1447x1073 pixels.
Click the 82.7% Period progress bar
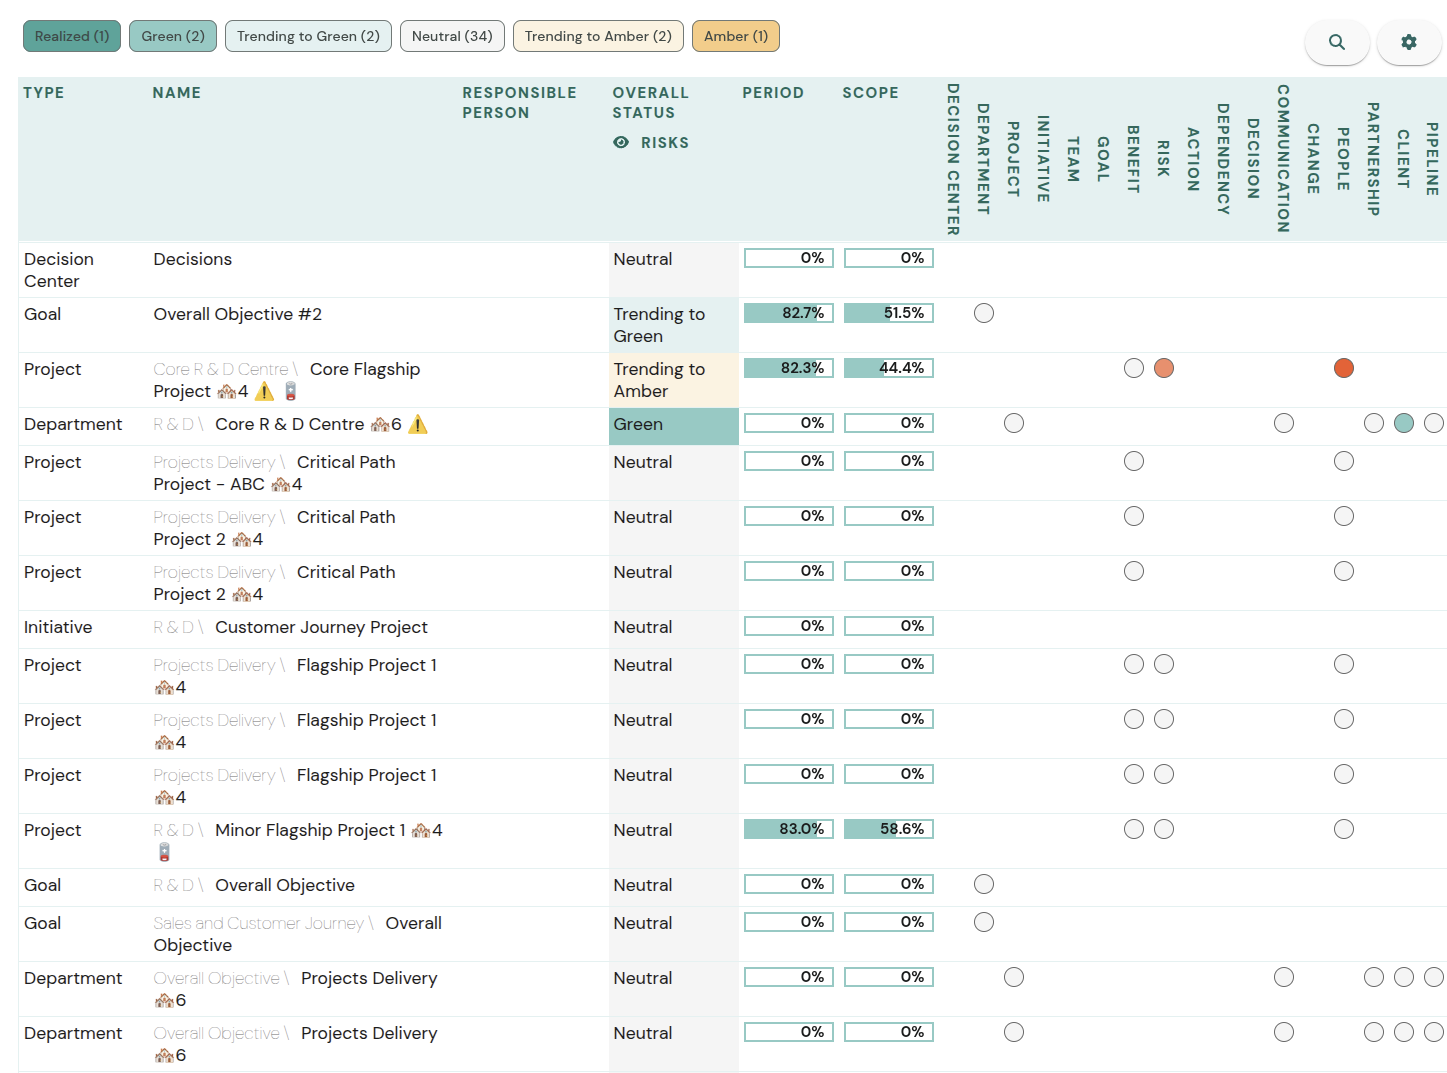click(x=789, y=313)
